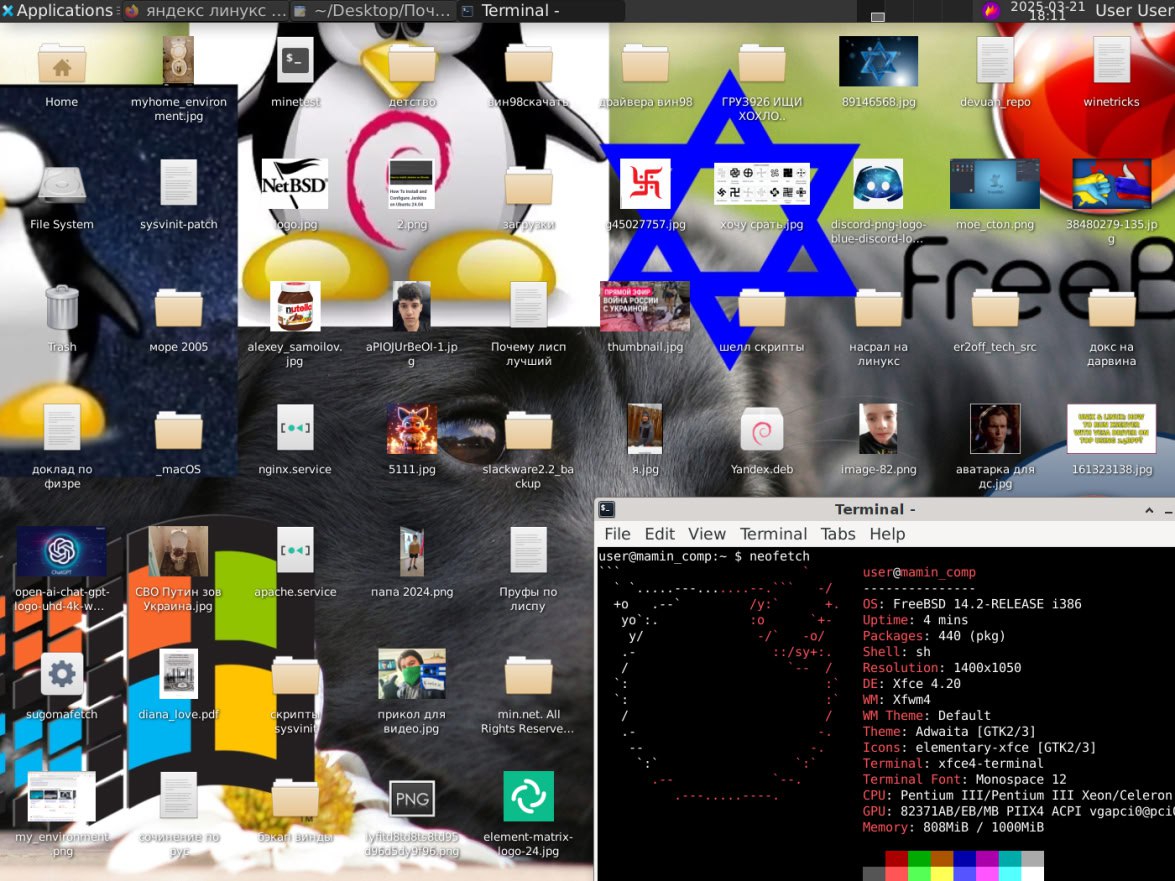Open the Terminal menu in menubar
The width and height of the screenshot is (1175, 881).
click(x=773, y=534)
